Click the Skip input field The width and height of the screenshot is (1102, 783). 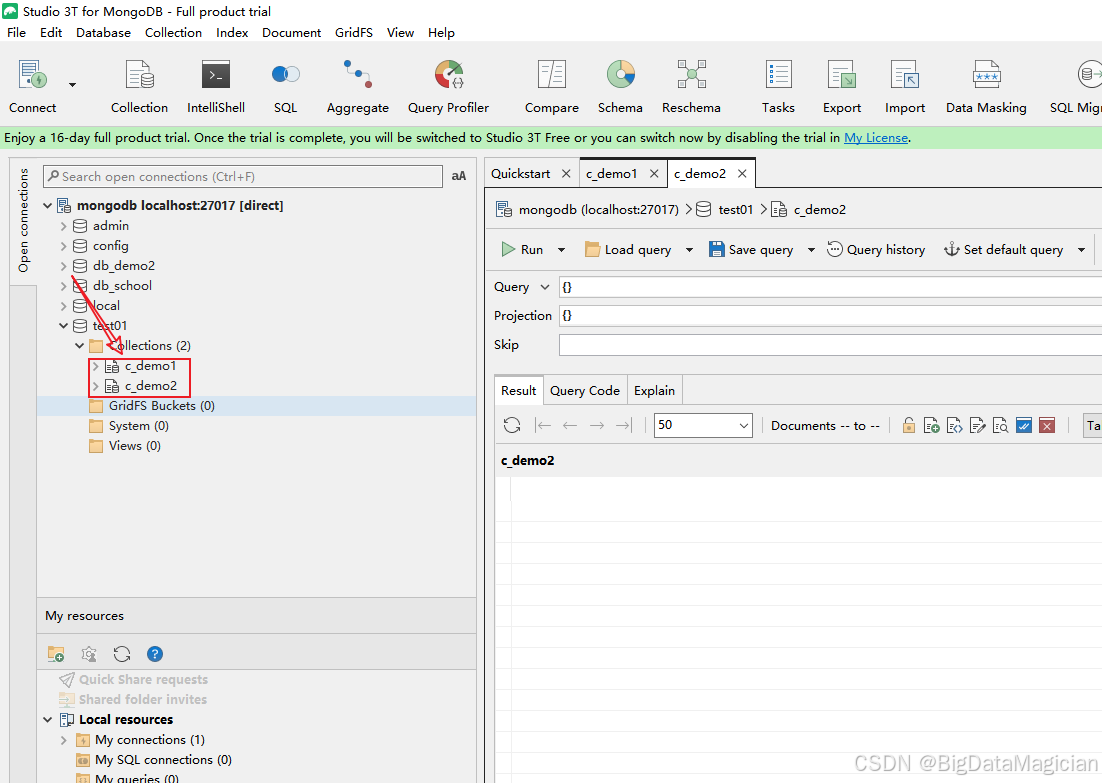click(830, 344)
